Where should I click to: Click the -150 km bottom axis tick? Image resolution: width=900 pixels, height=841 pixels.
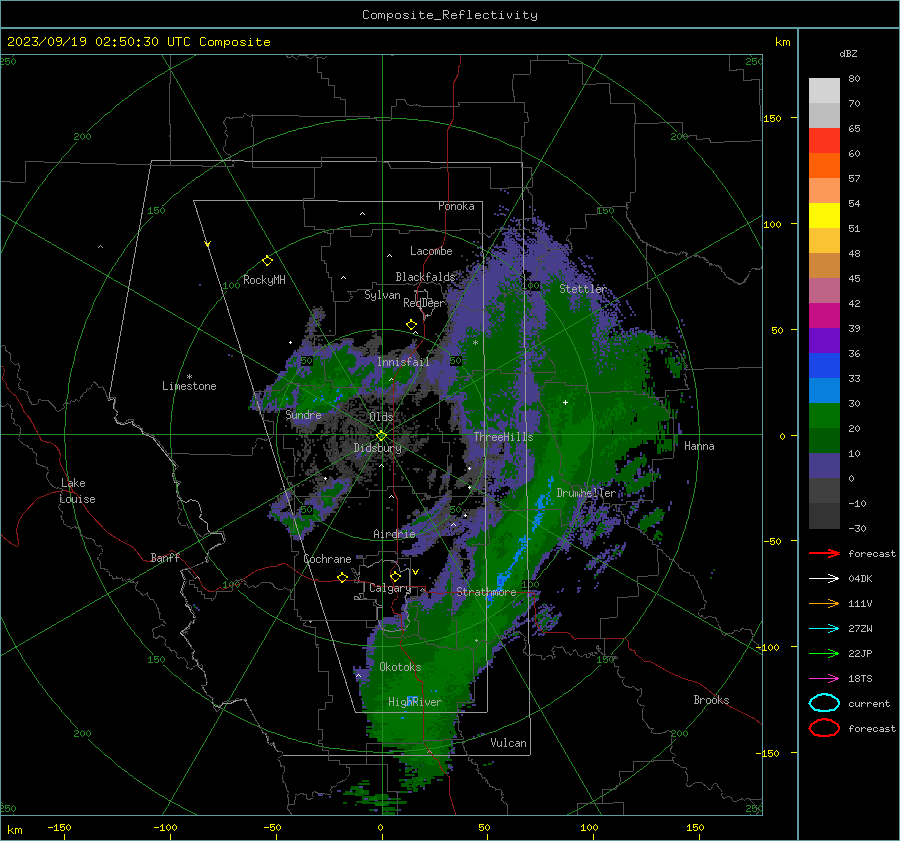59,828
